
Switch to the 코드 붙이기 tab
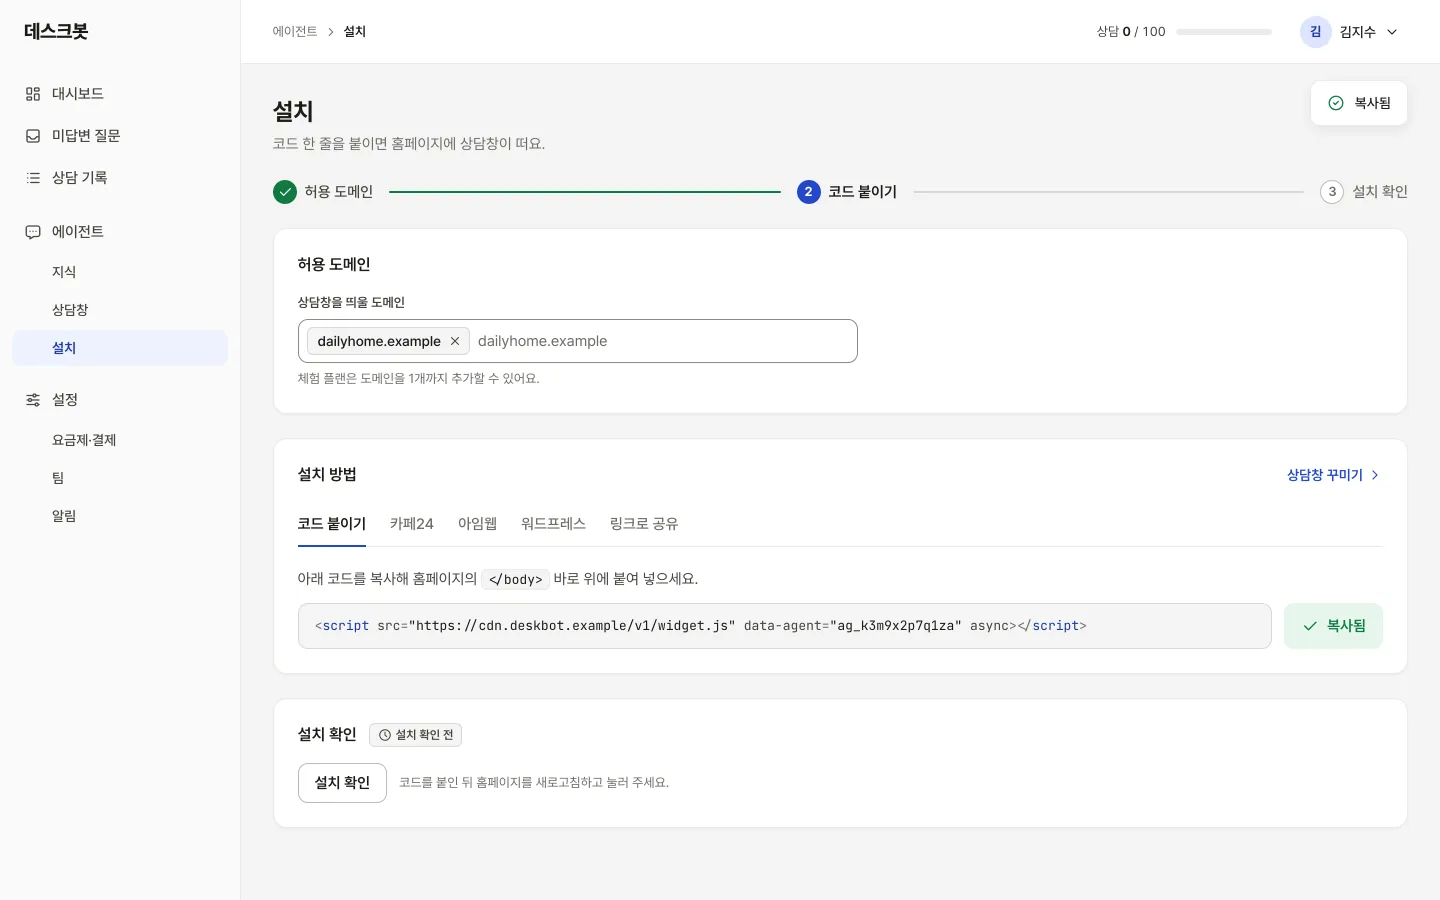(332, 524)
